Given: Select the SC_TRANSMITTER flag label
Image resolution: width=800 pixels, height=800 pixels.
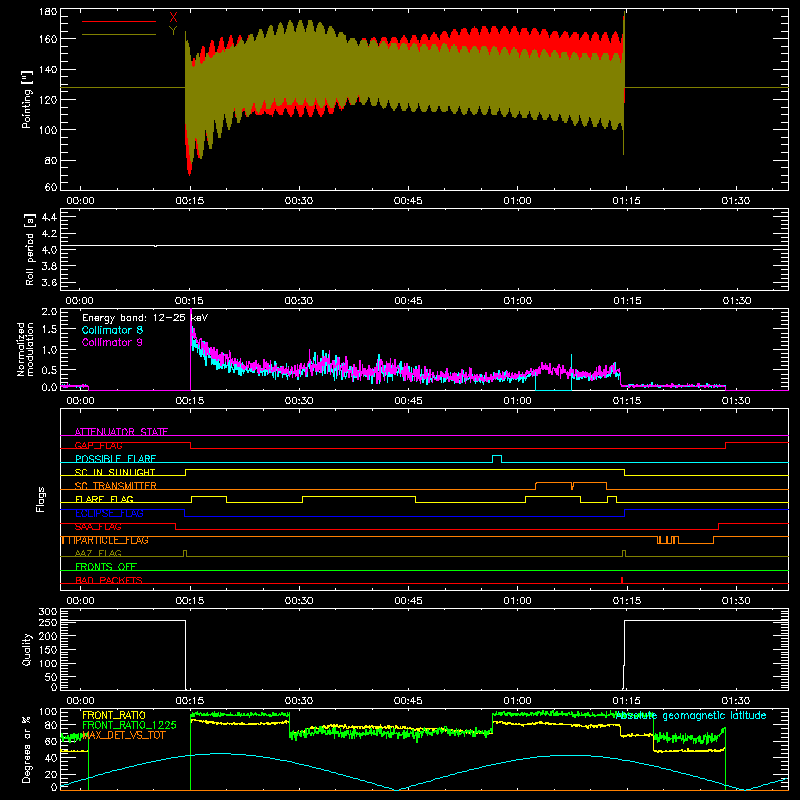Looking at the screenshot, I should tap(116, 486).
